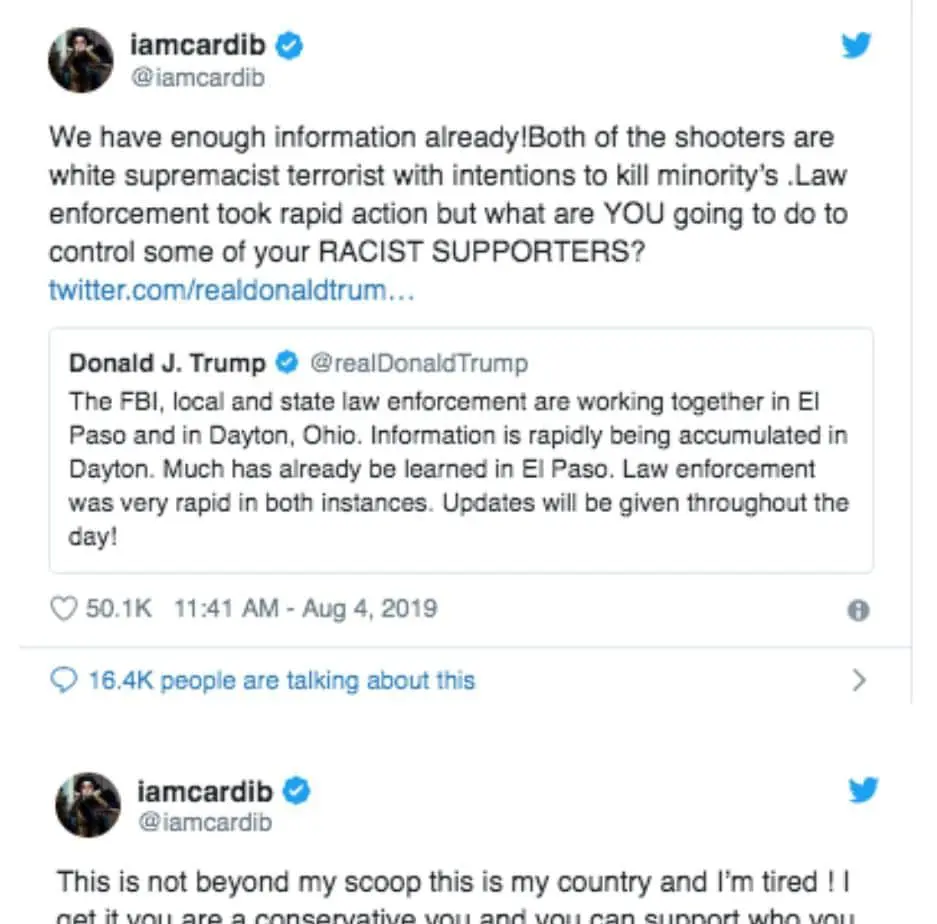937x924 pixels.
Task: Open the twitter.com/realdonaldtrum… link
Action: click(231, 292)
